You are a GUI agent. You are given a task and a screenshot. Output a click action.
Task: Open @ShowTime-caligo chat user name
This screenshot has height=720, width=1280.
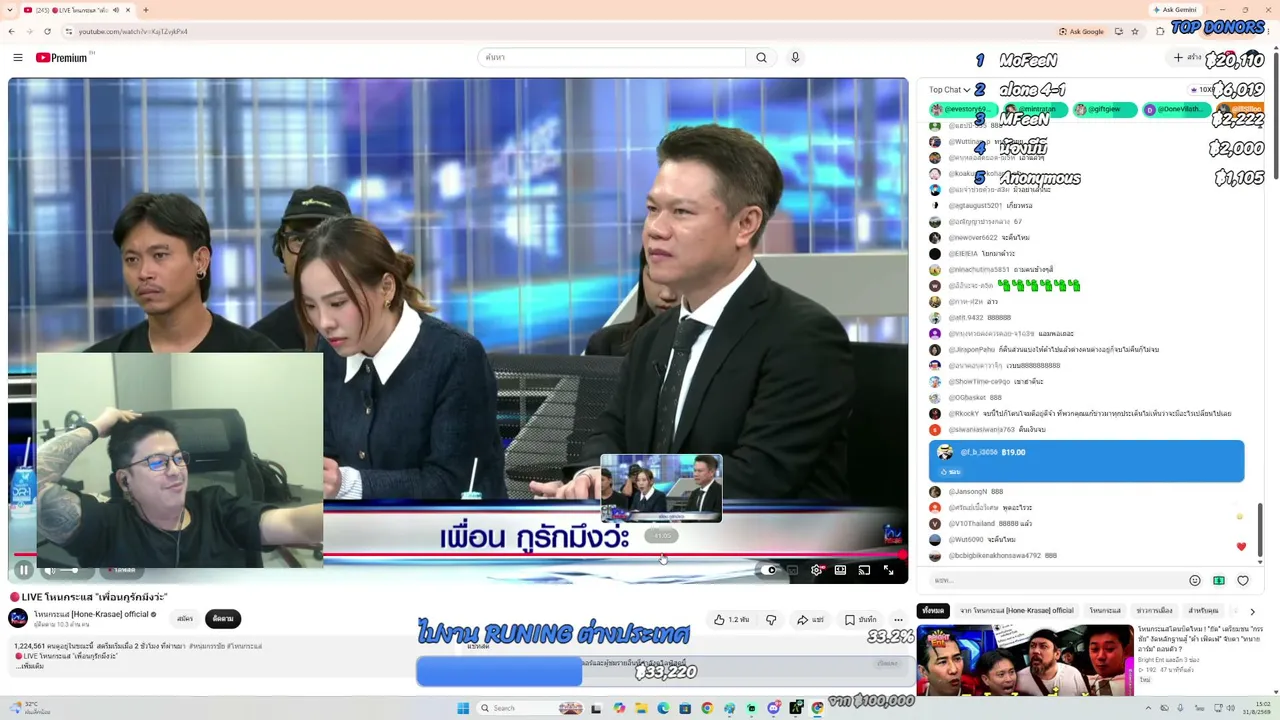click(x=981, y=382)
